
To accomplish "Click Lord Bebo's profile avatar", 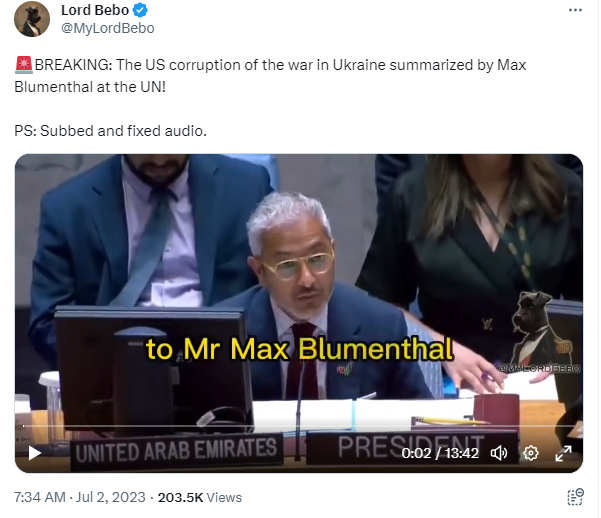I will (x=32, y=19).
